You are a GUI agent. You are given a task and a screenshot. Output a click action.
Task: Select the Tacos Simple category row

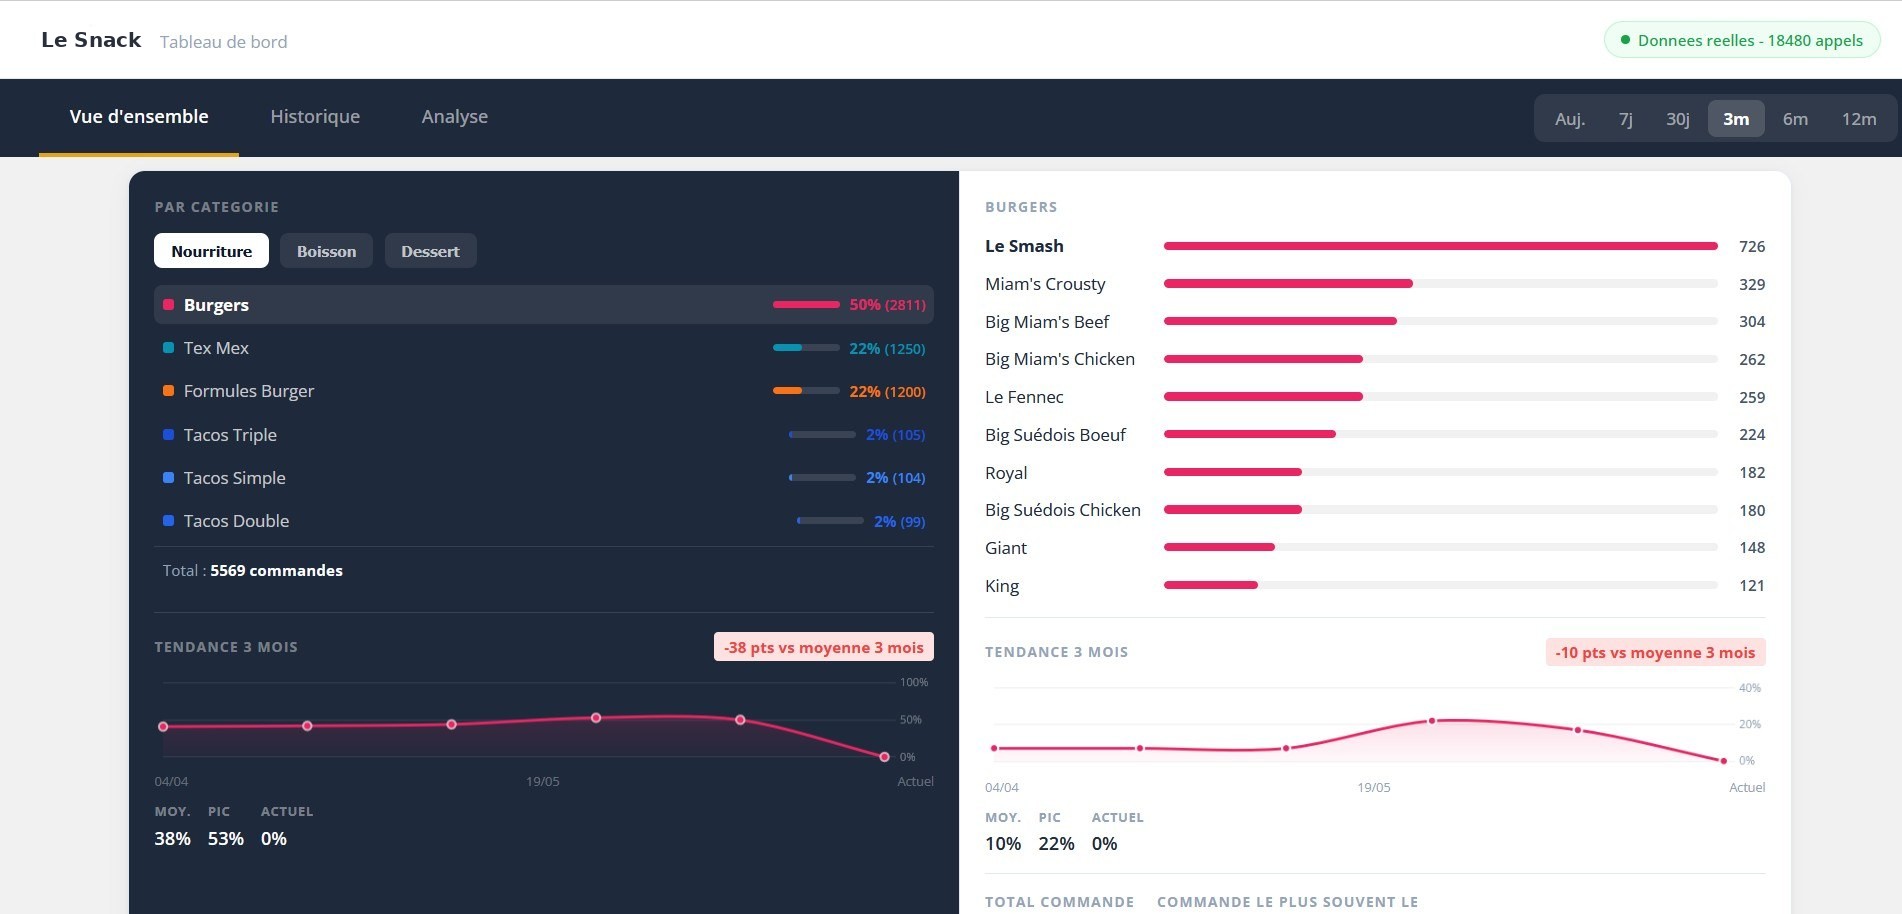coord(544,478)
